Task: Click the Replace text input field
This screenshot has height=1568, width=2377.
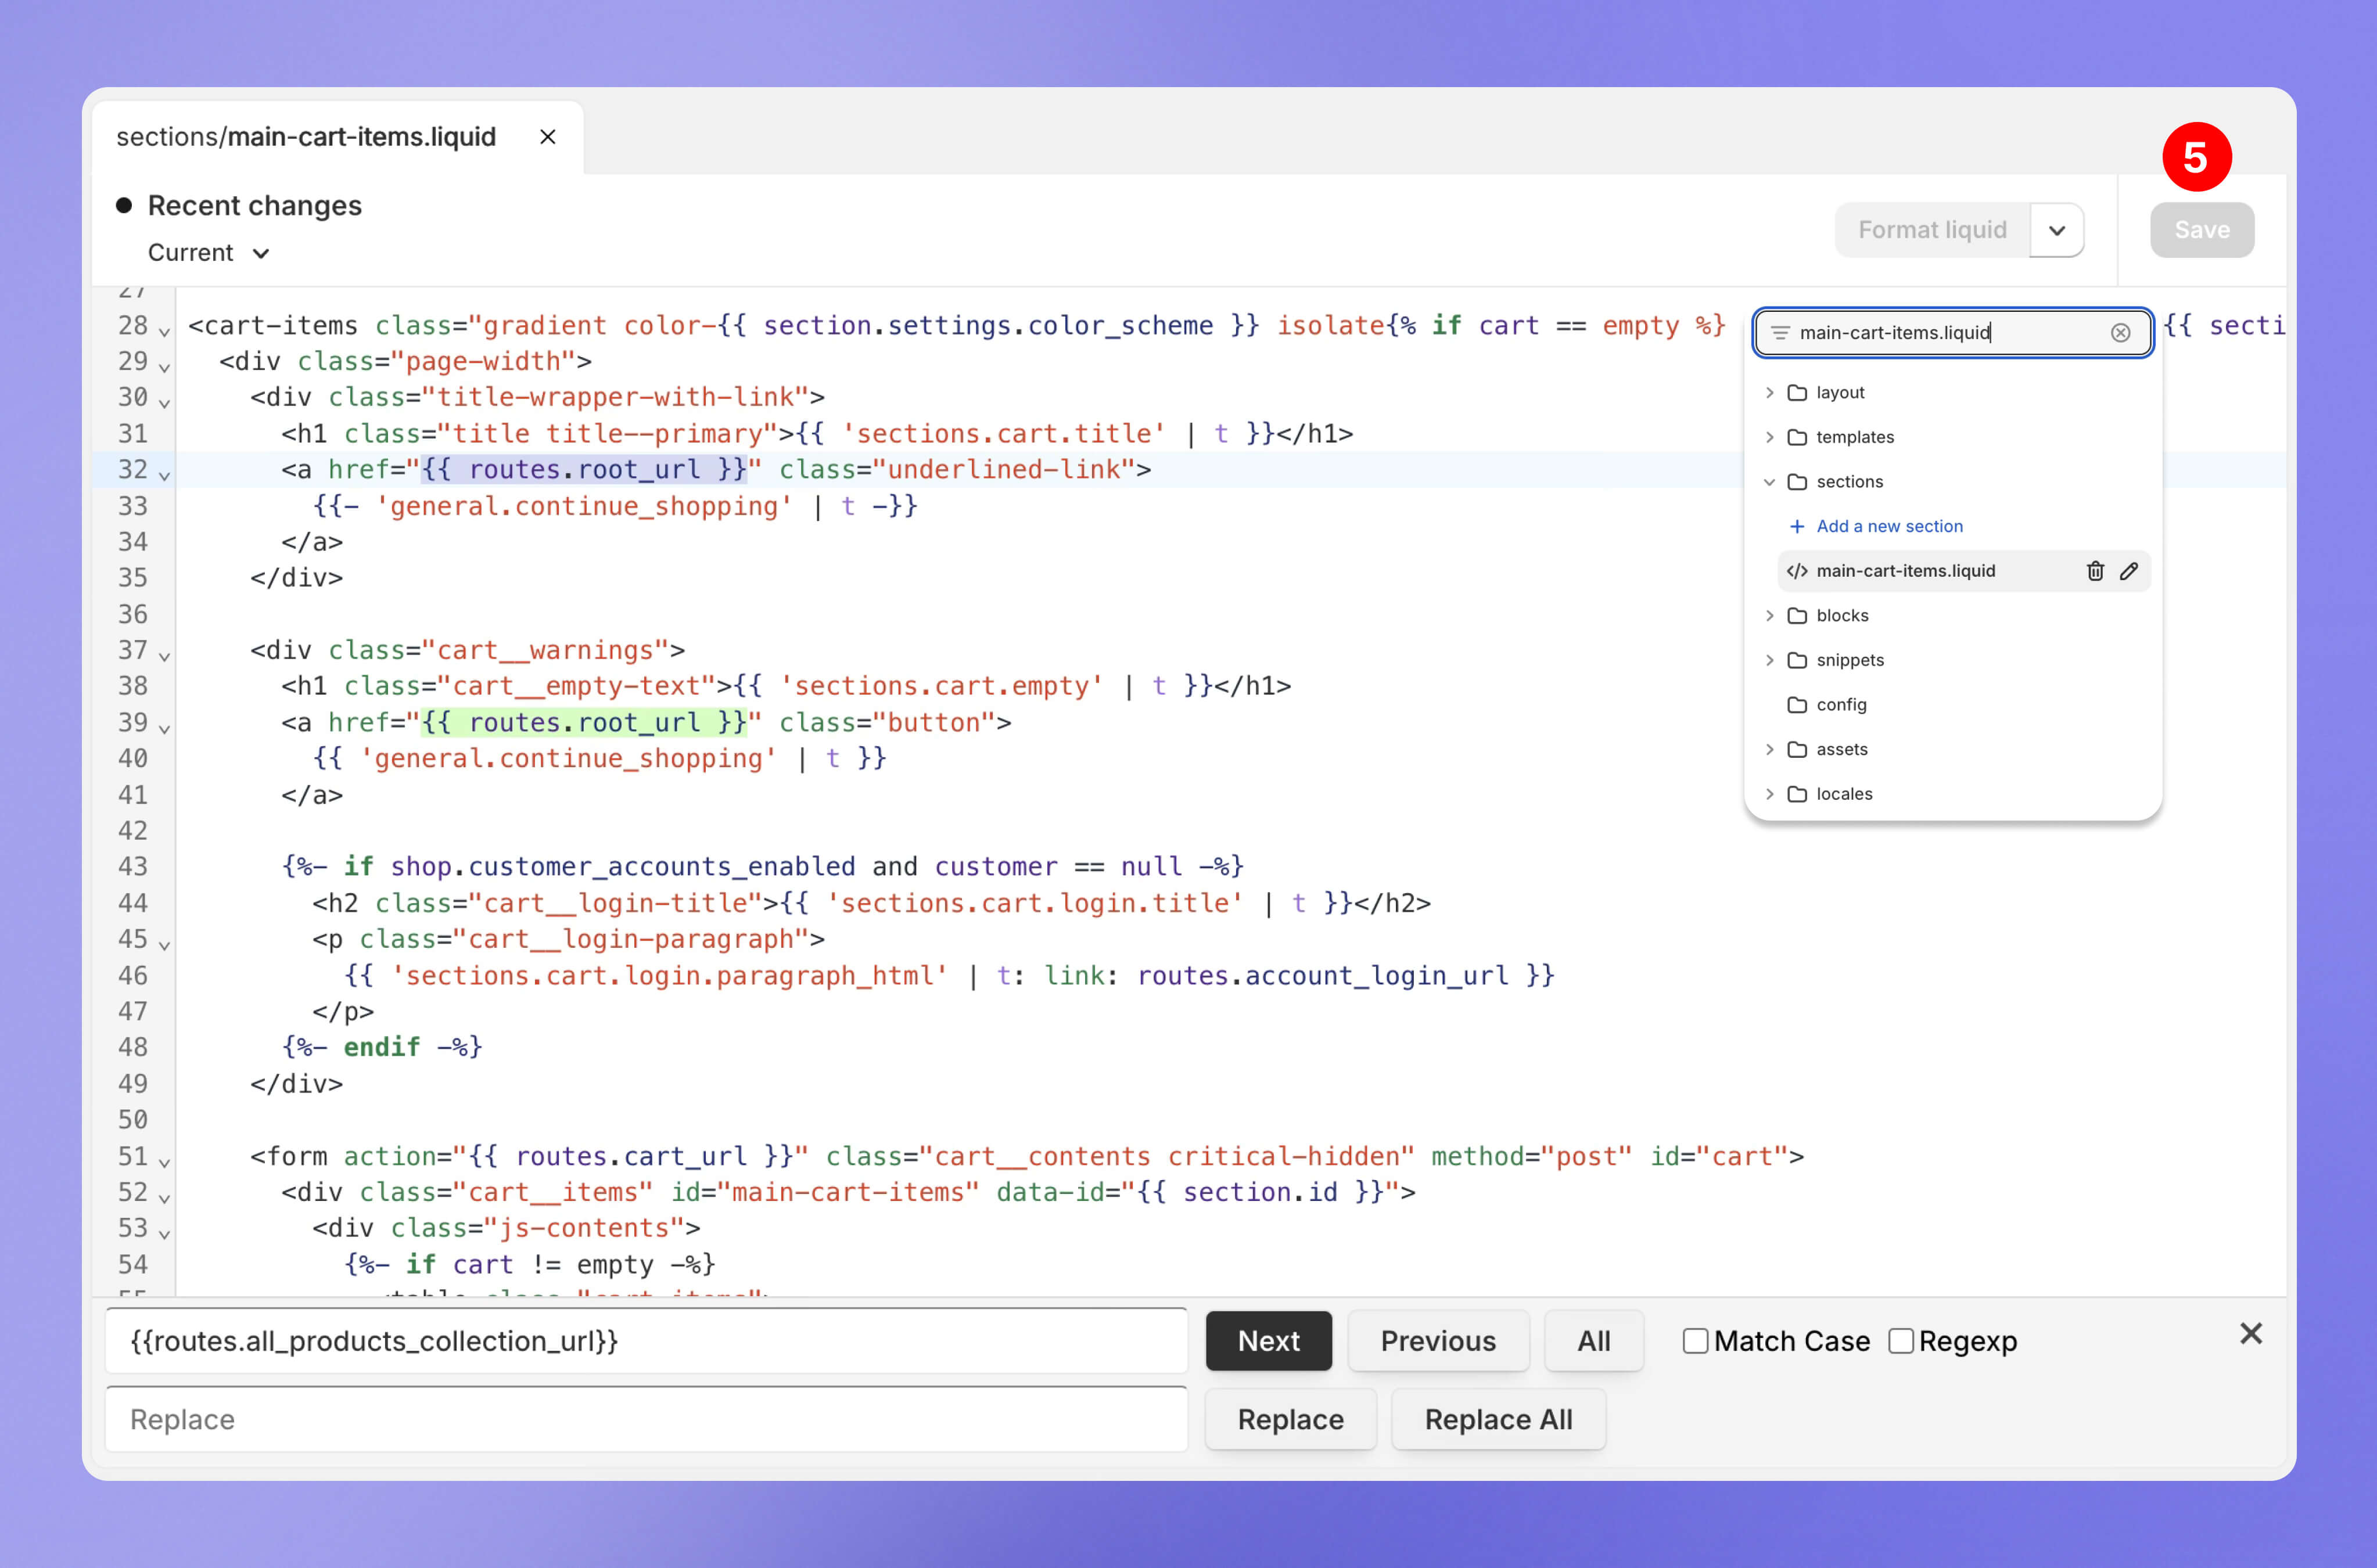Action: 646,1419
